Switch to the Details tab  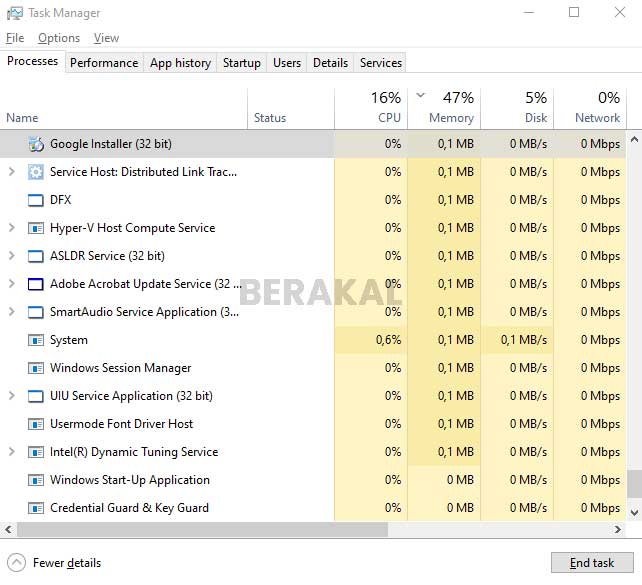tap(330, 63)
